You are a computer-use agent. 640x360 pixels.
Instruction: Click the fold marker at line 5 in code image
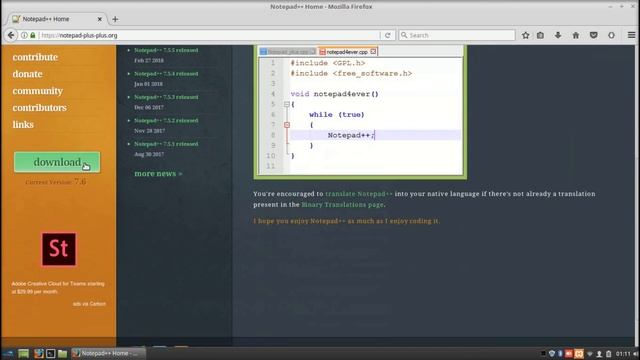click(287, 104)
